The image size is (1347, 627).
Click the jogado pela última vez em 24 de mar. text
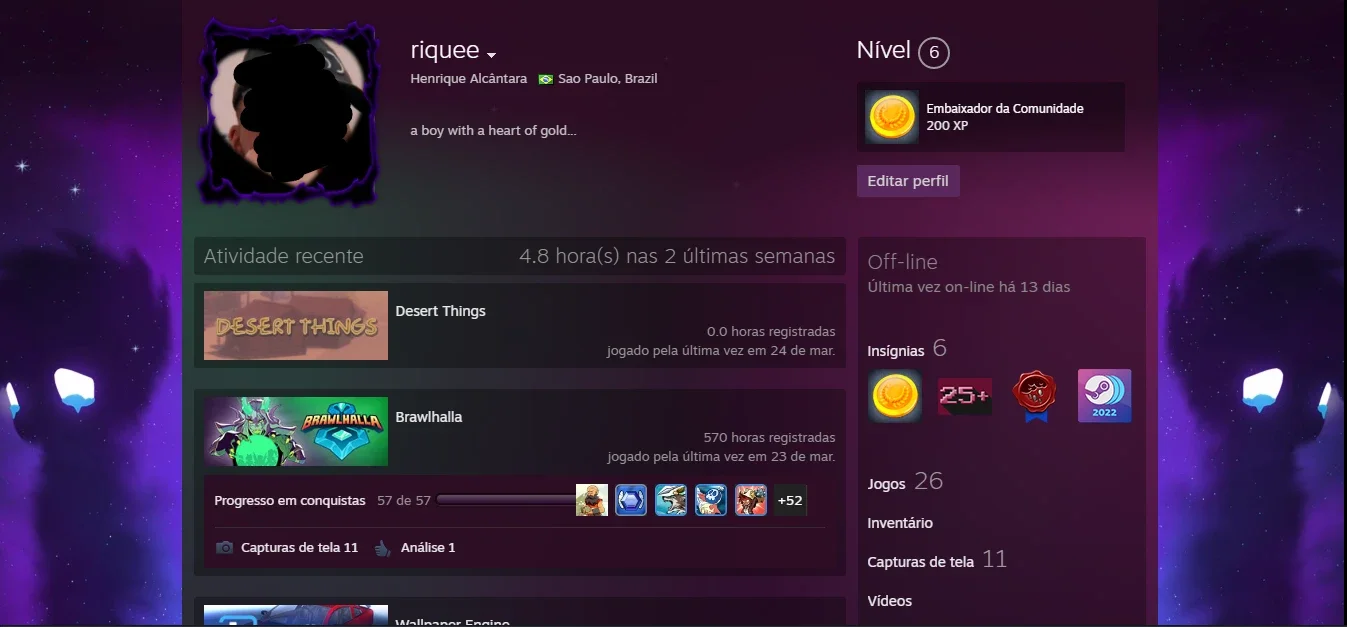pyautogui.click(x=721, y=351)
